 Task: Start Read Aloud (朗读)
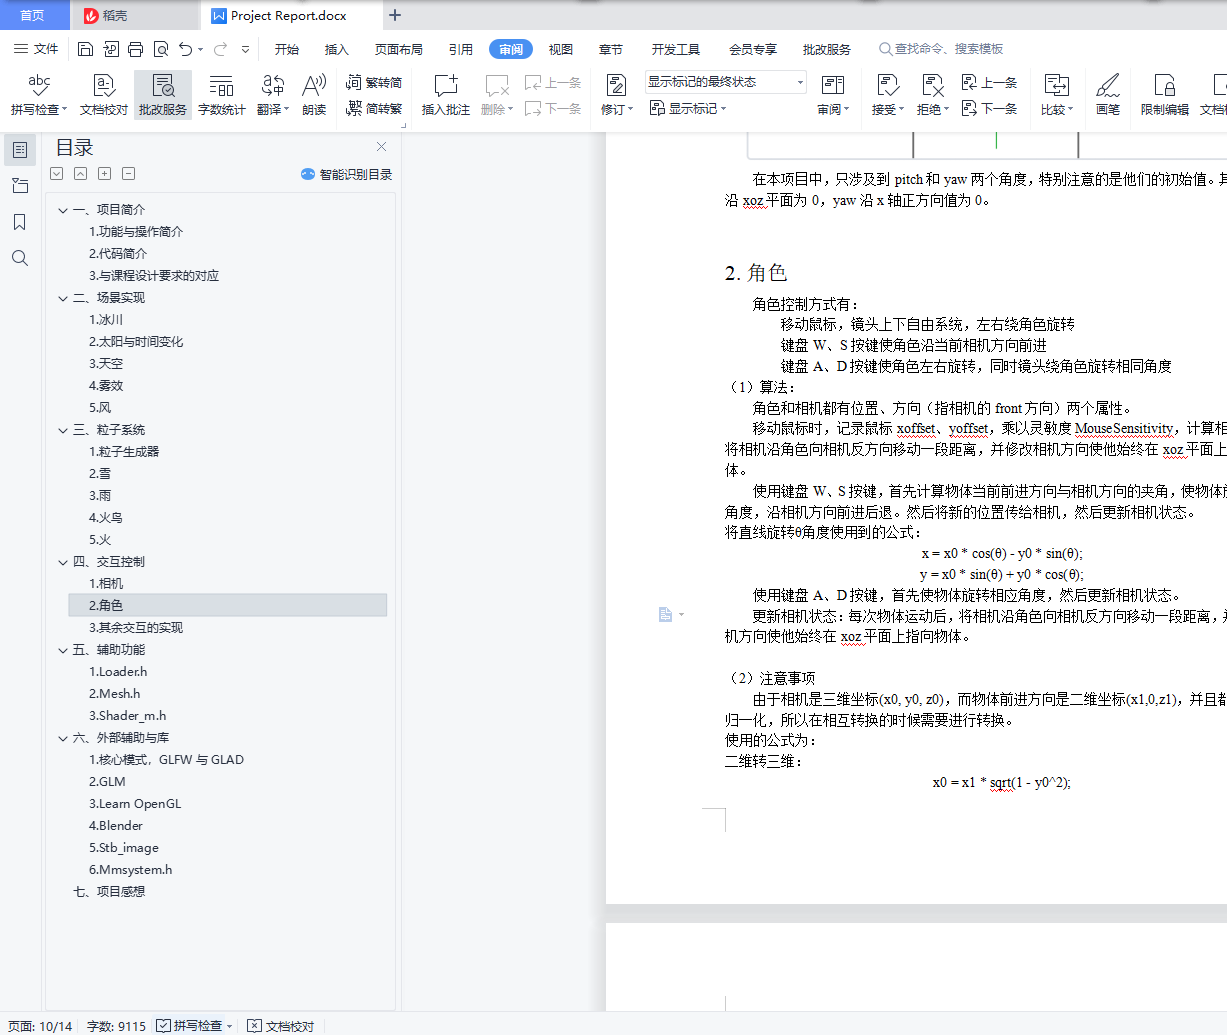[x=314, y=95]
